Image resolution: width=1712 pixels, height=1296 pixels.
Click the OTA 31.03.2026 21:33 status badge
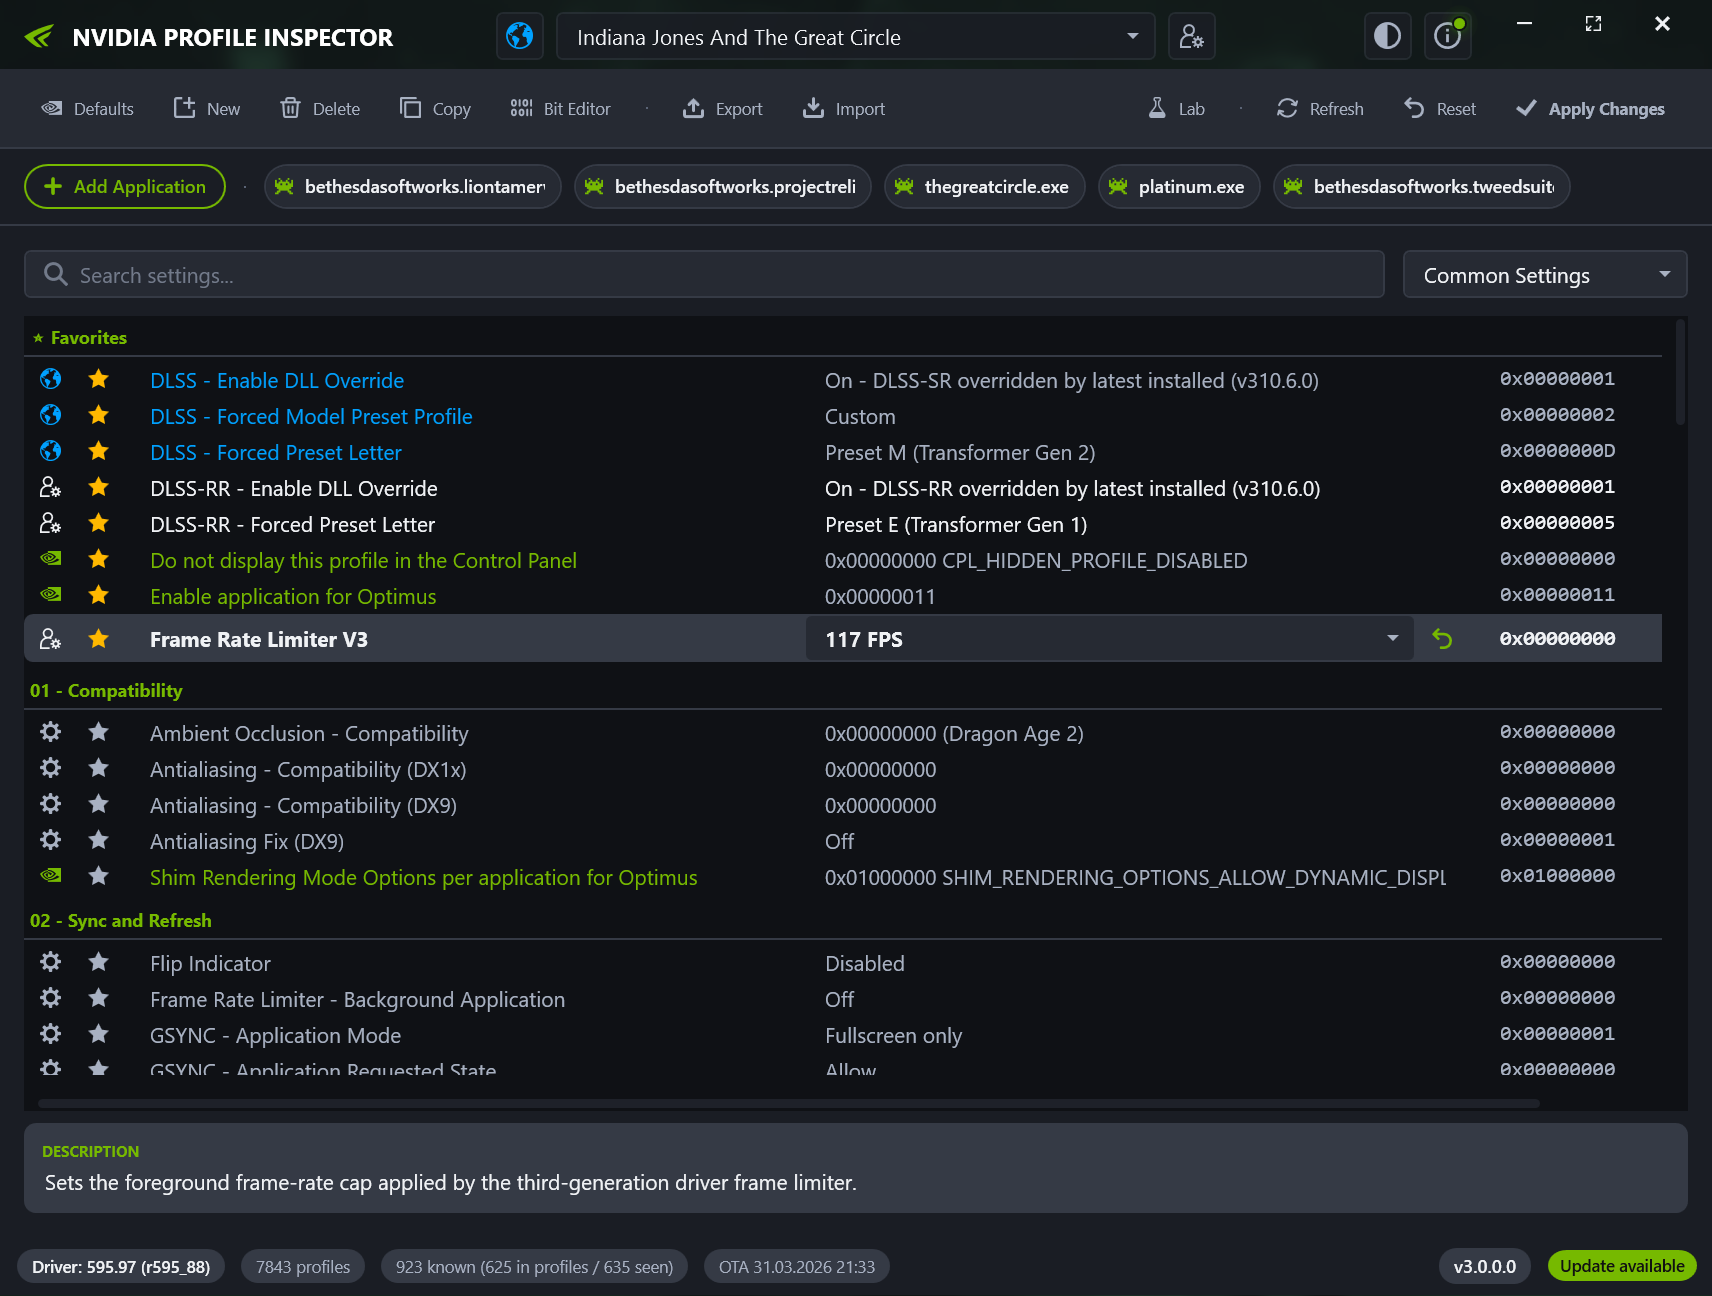click(x=797, y=1266)
